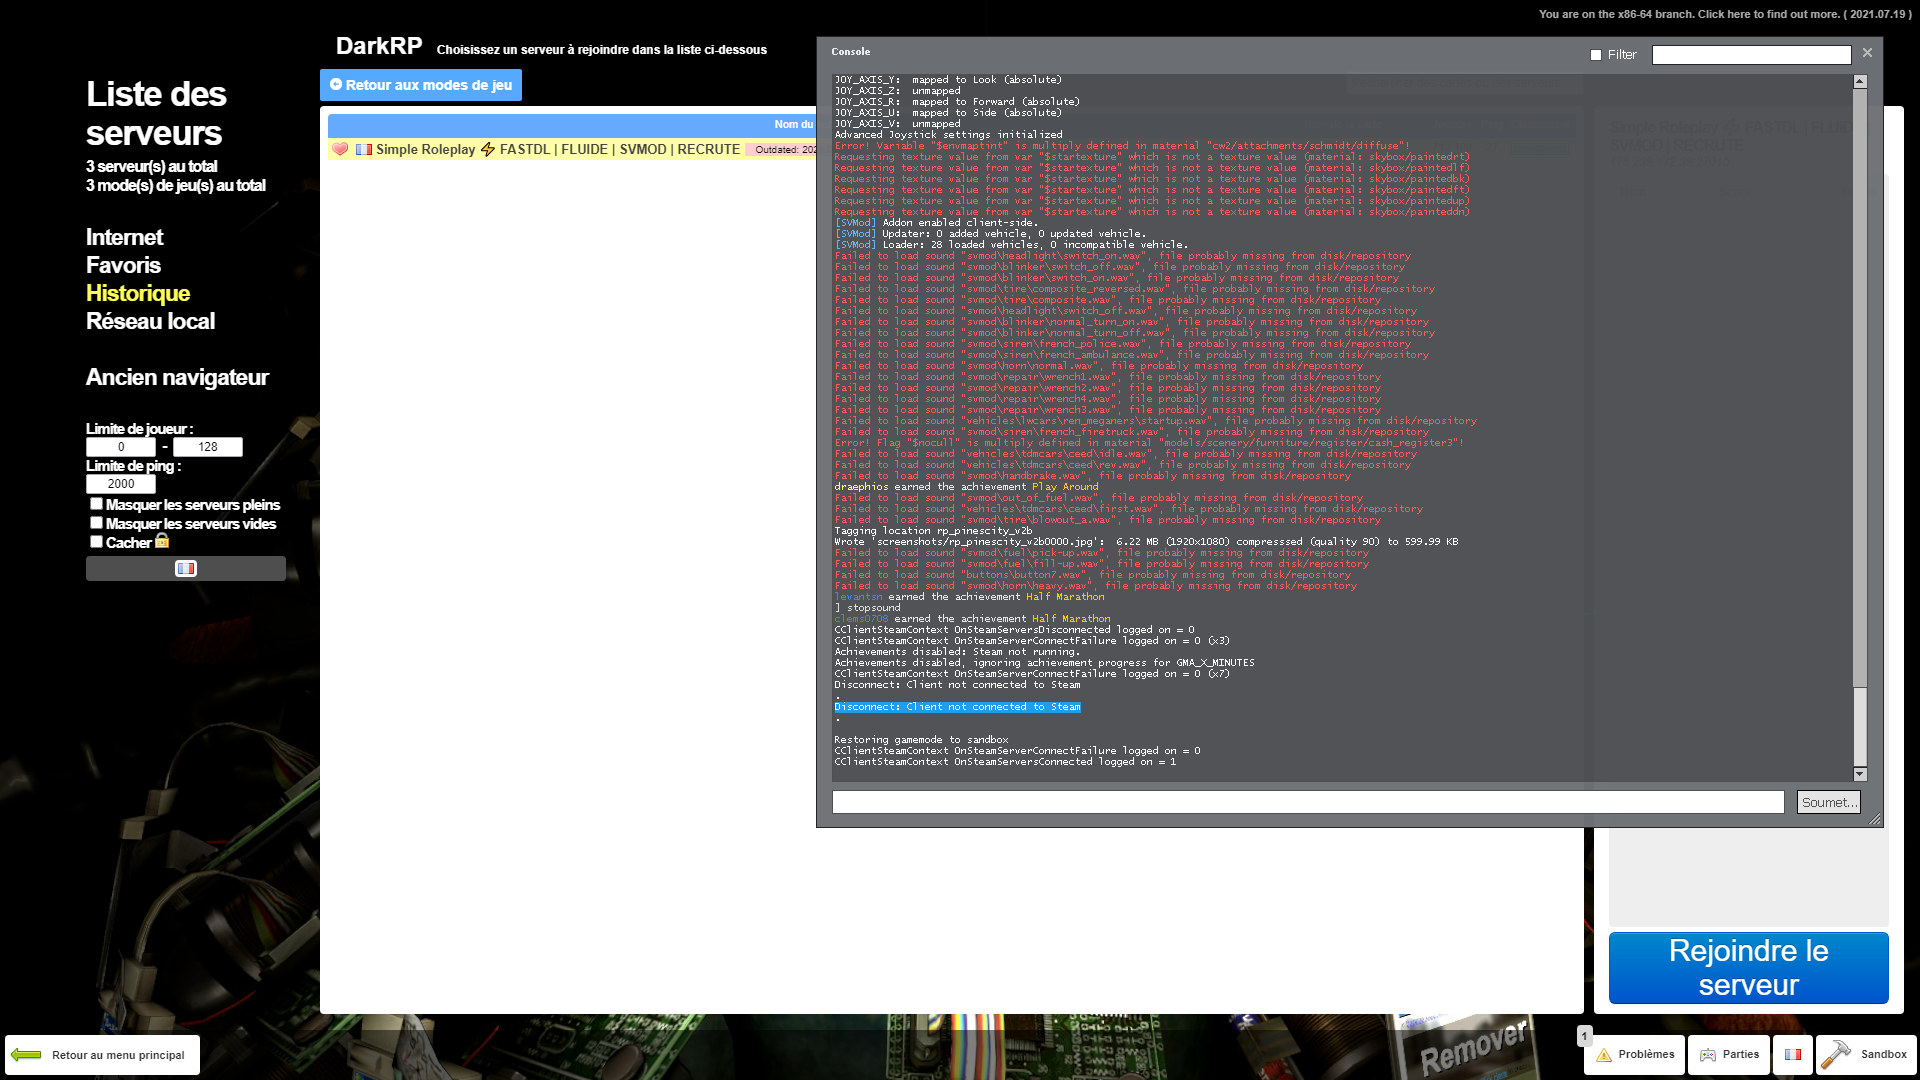Click the console scrollbar down arrow
The image size is (1920, 1080).
click(1860, 774)
